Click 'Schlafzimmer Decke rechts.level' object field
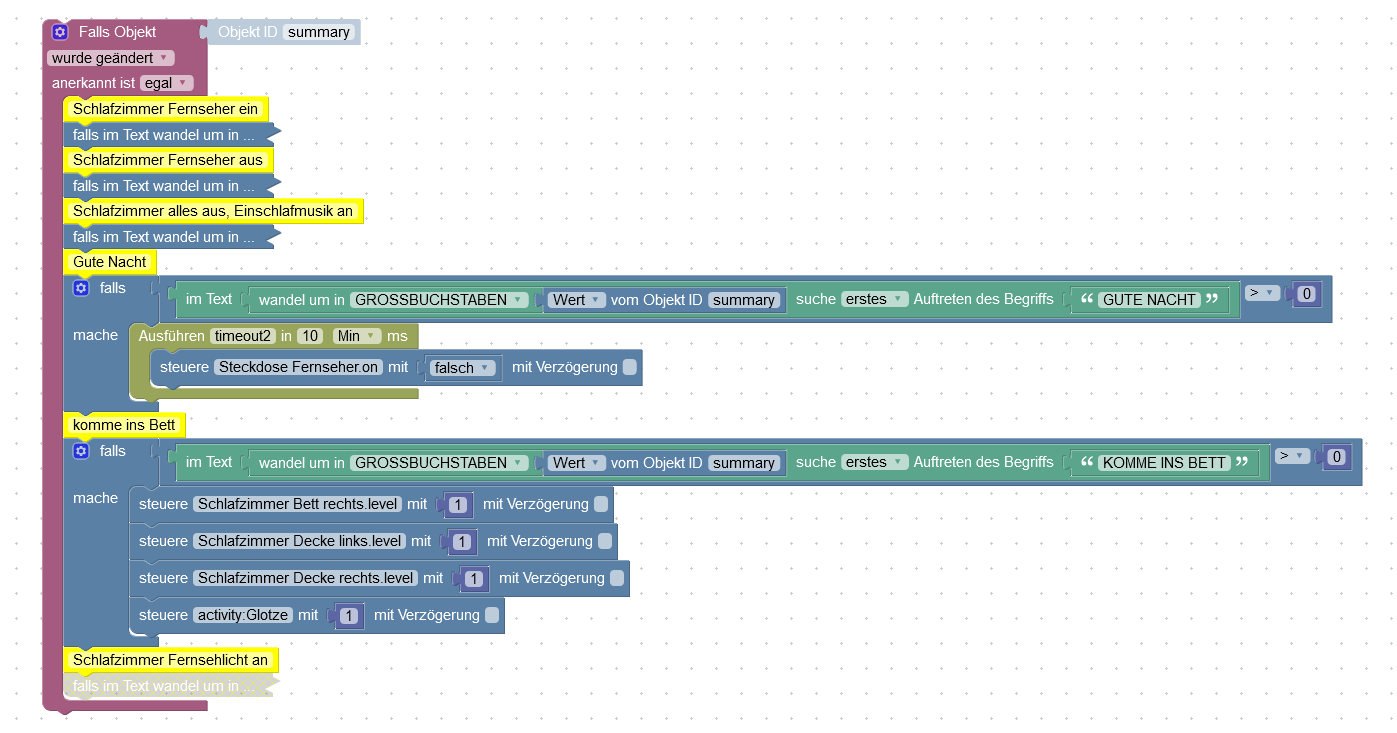The height and width of the screenshot is (733, 1397). pos(306,578)
